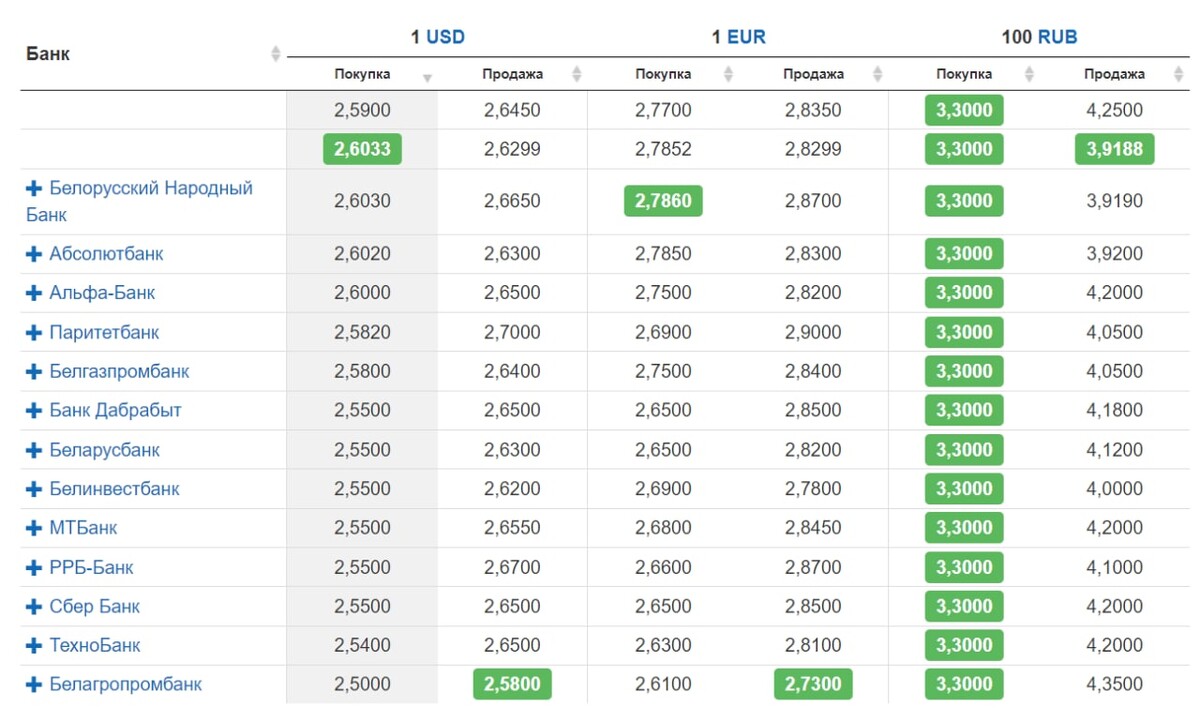Click the highlighted best USD buy rate 2,6033

[x=362, y=150]
